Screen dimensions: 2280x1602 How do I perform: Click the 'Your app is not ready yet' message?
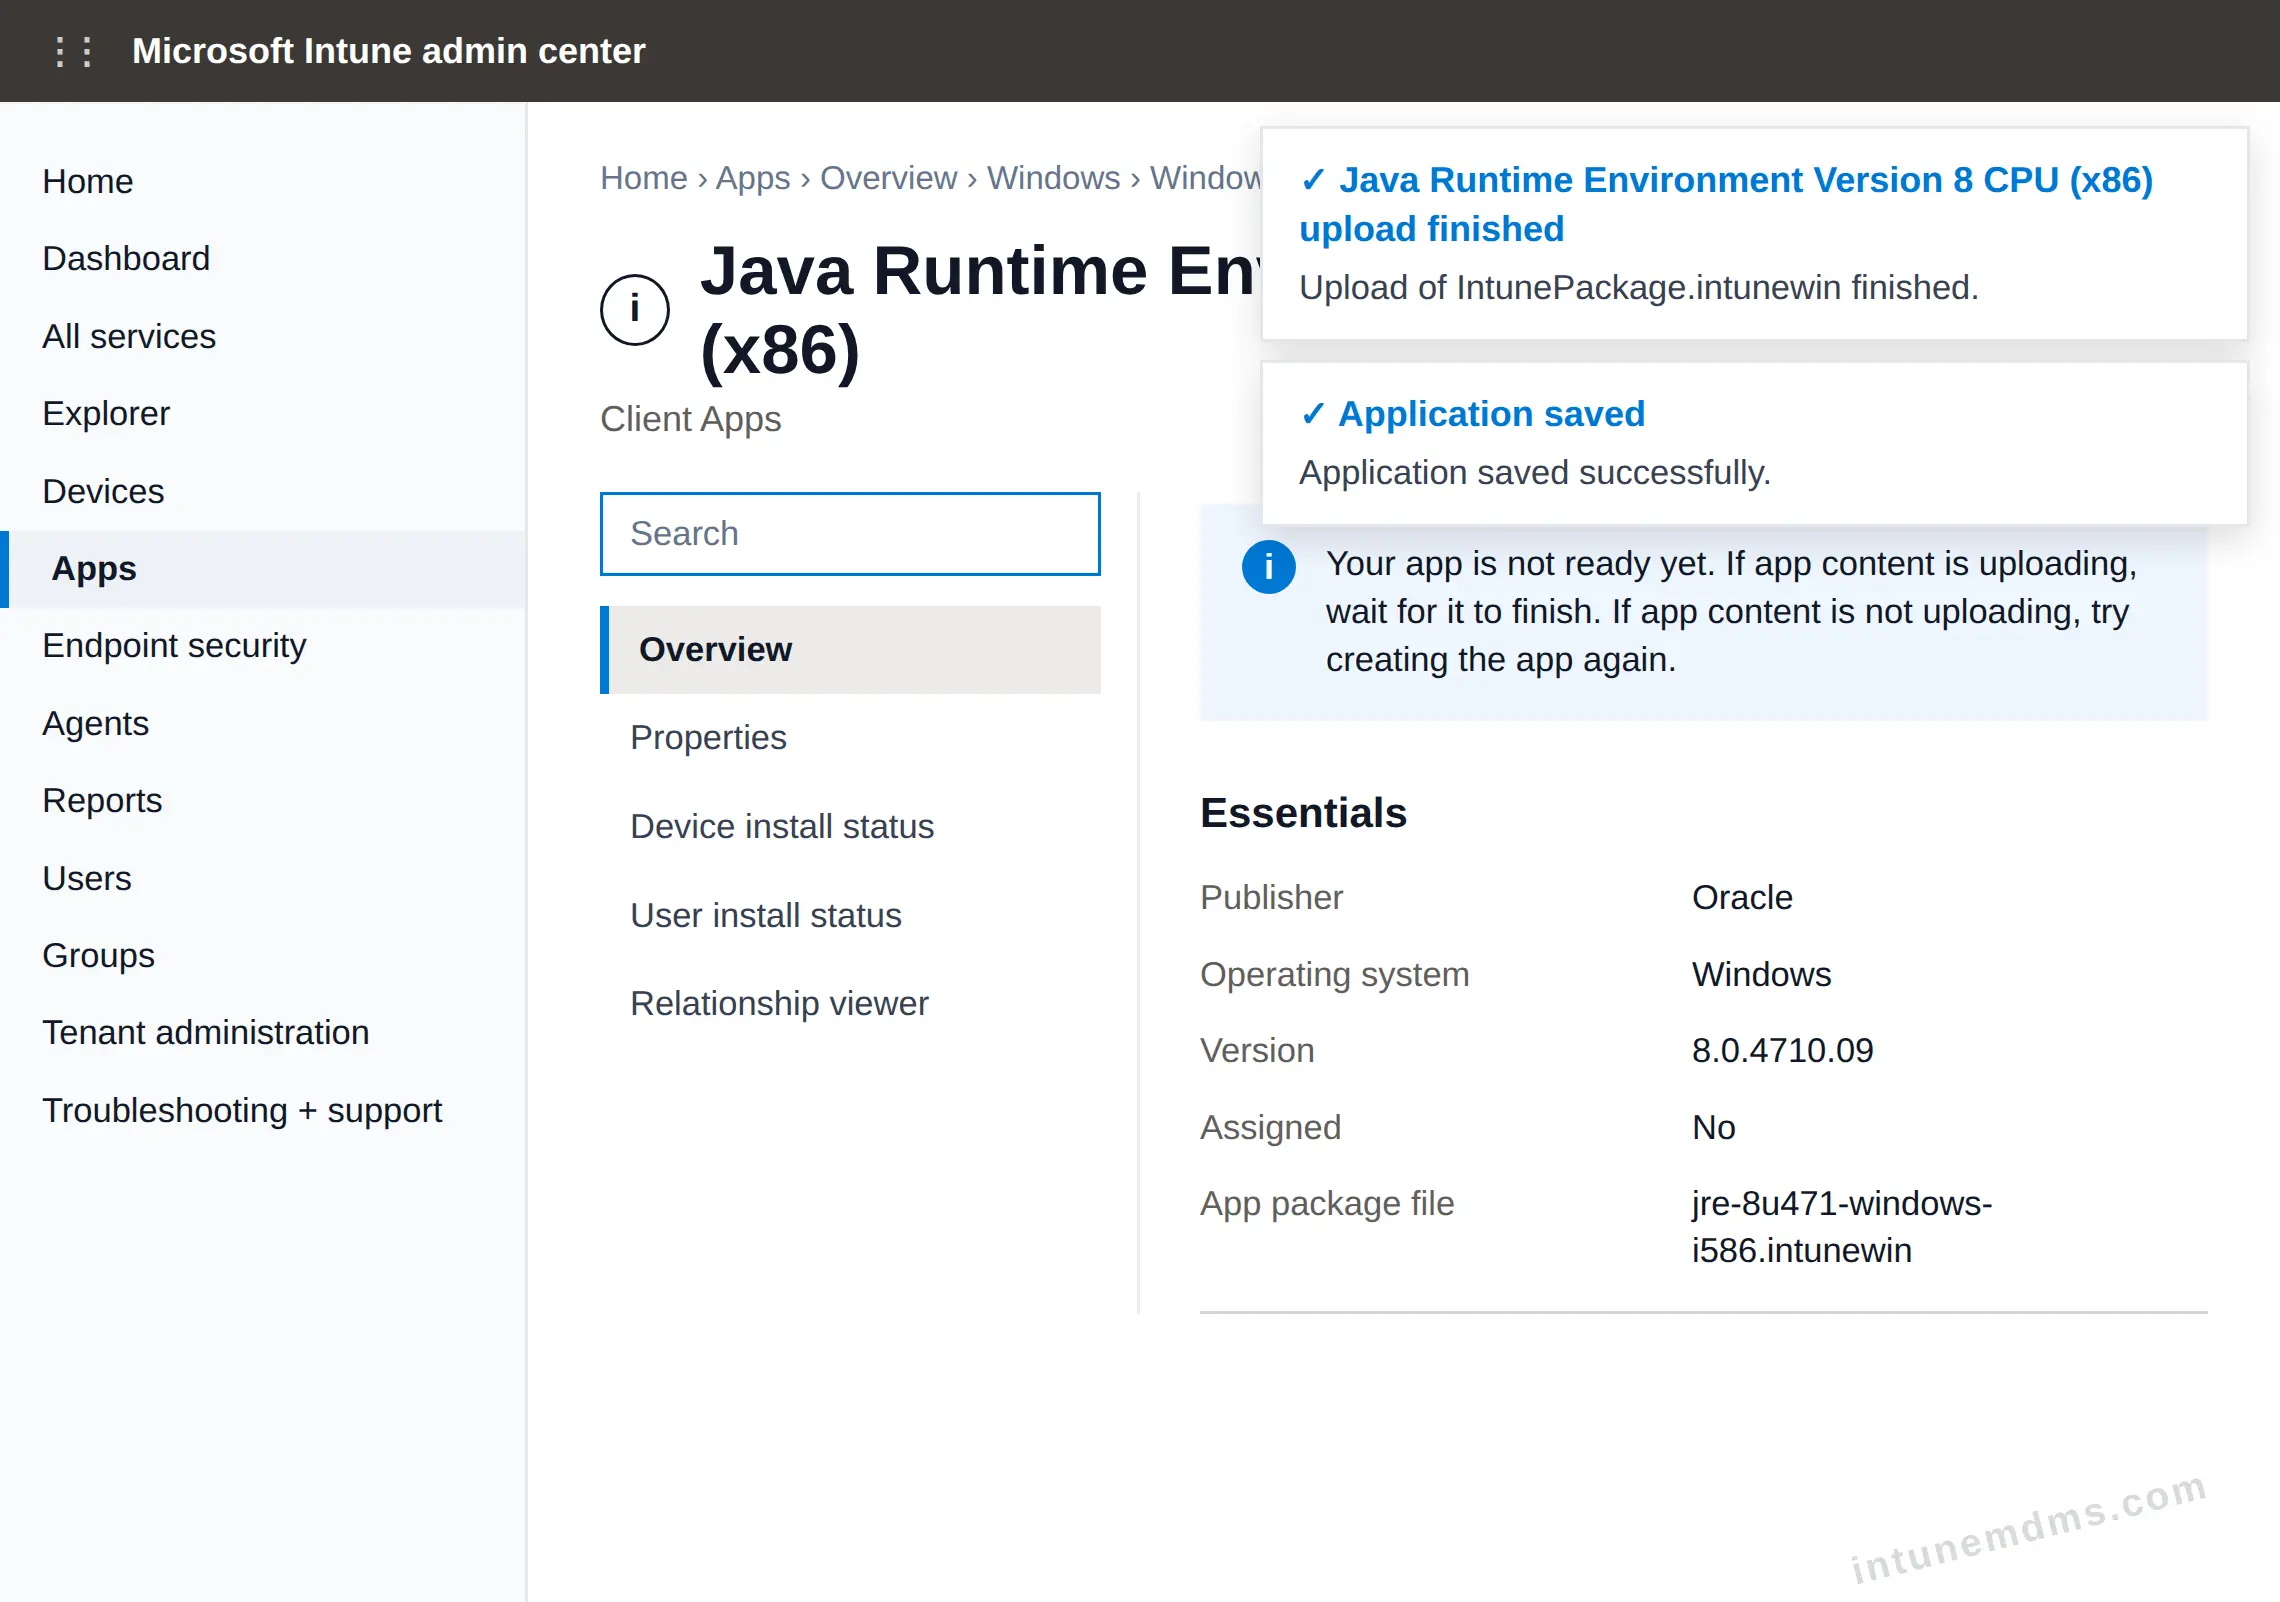pyautogui.click(x=1731, y=612)
